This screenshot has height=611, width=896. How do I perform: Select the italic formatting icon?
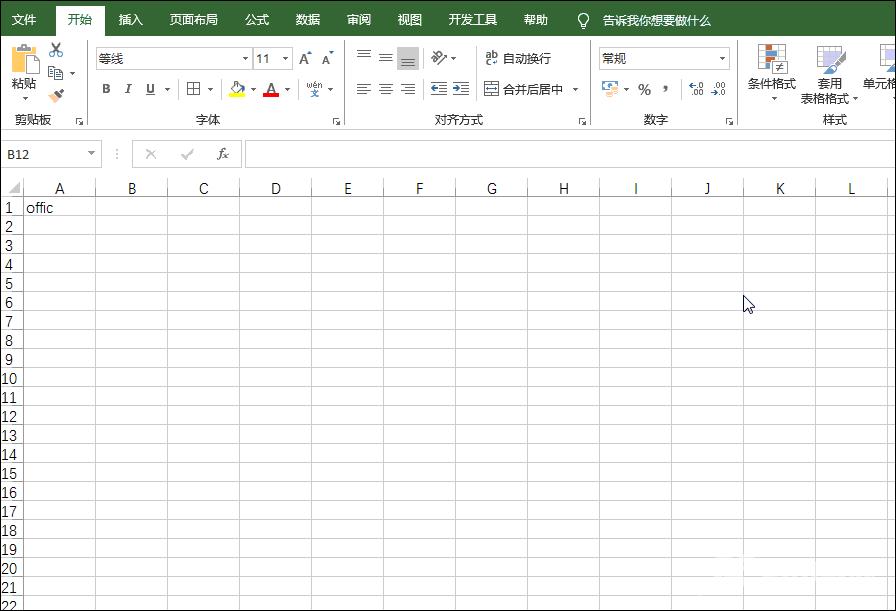(x=127, y=89)
